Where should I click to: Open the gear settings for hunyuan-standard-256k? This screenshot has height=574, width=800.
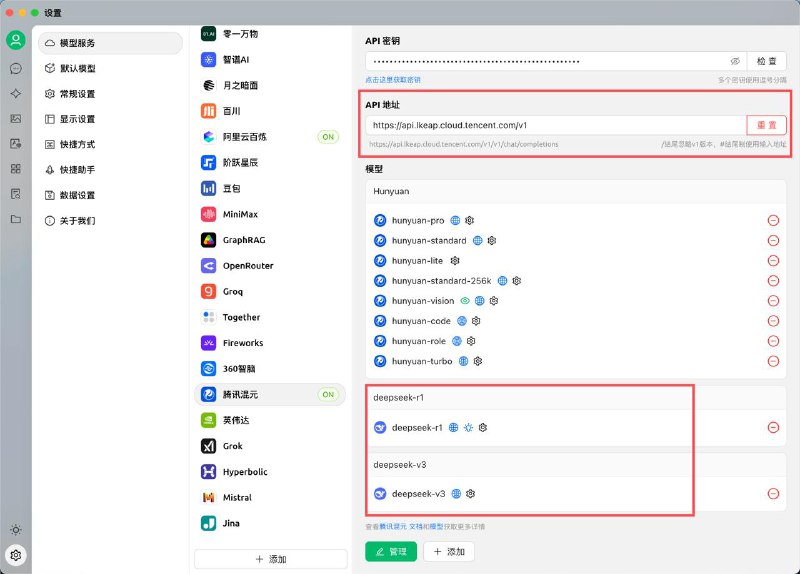[x=517, y=281]
